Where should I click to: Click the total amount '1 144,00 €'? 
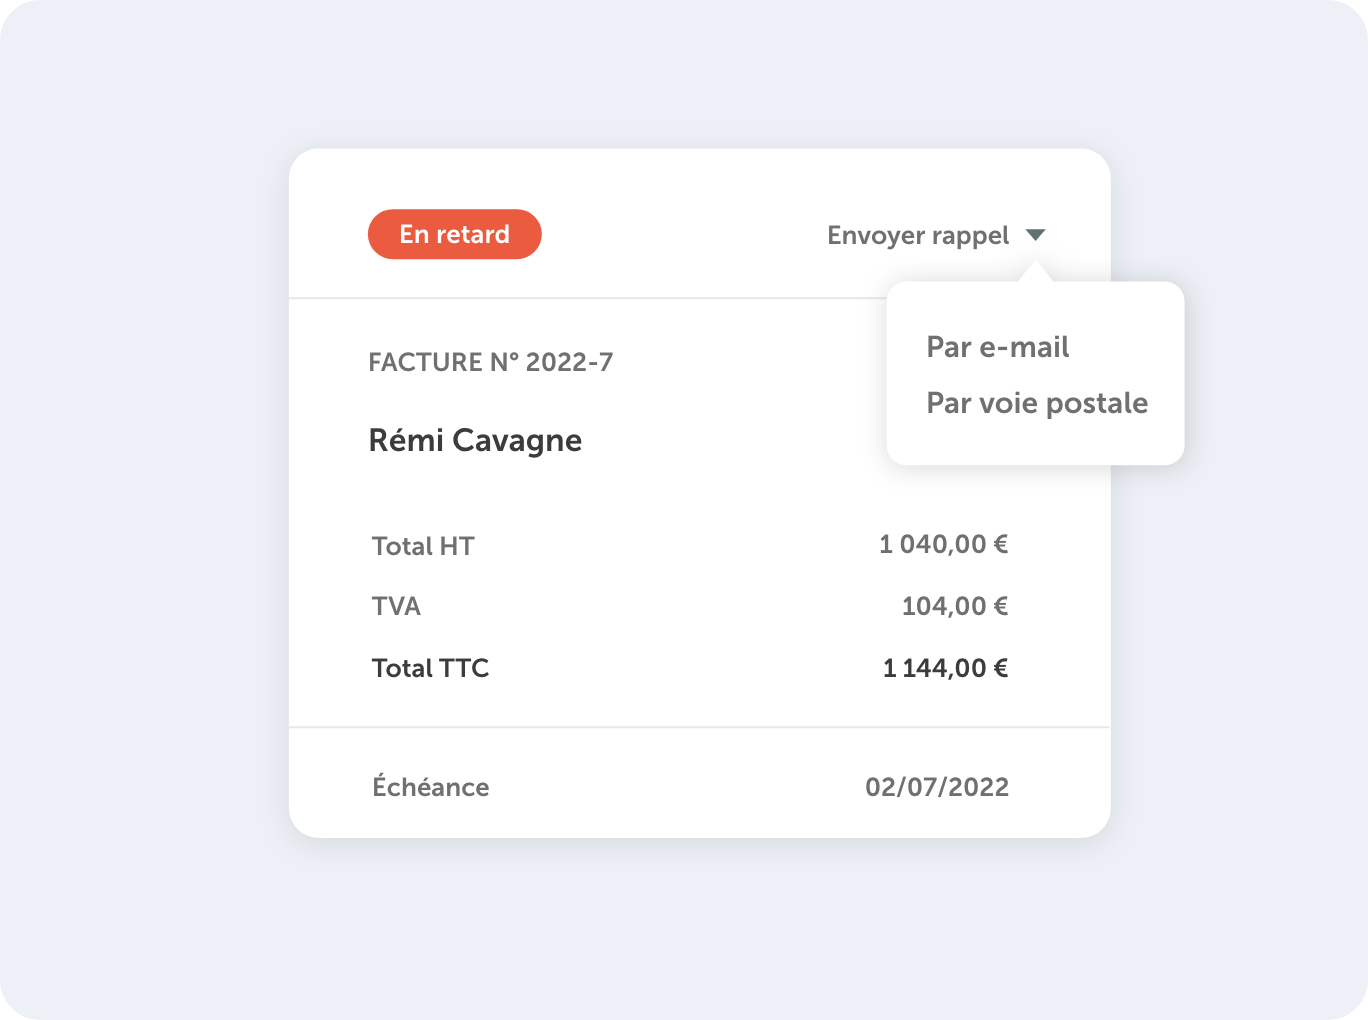(x=945, y=667)
